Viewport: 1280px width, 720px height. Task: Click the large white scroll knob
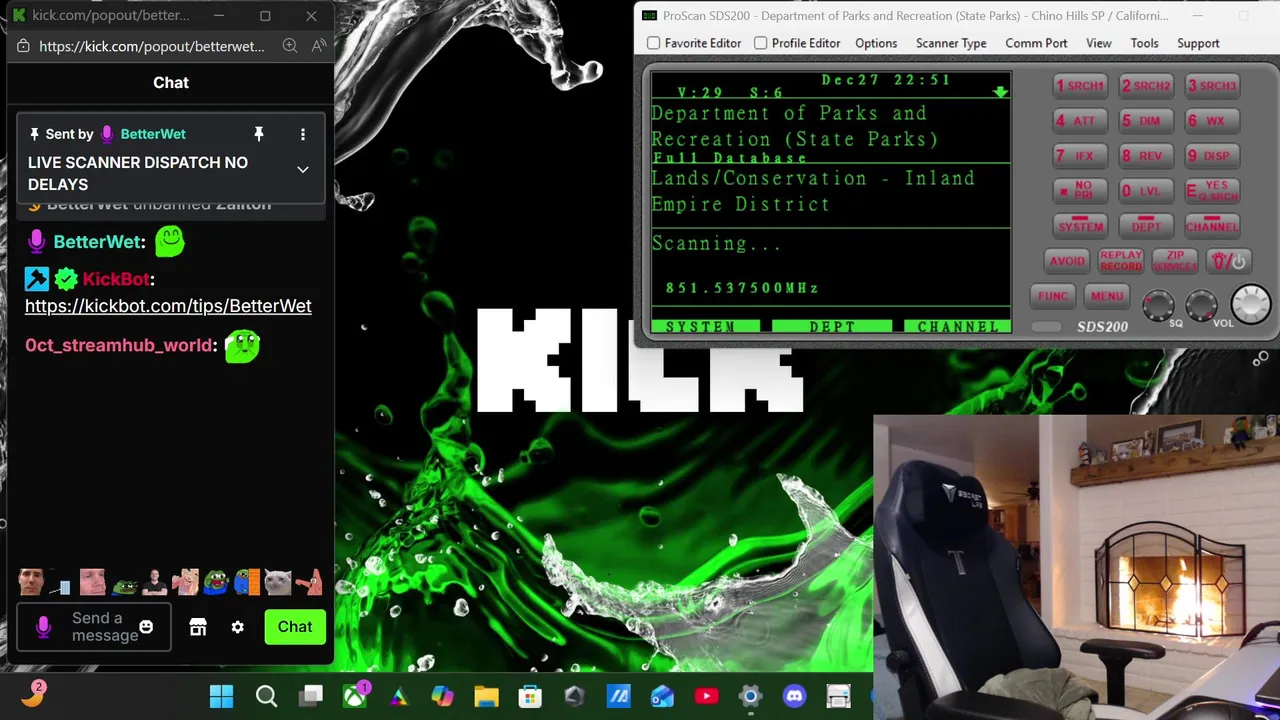1250,304
